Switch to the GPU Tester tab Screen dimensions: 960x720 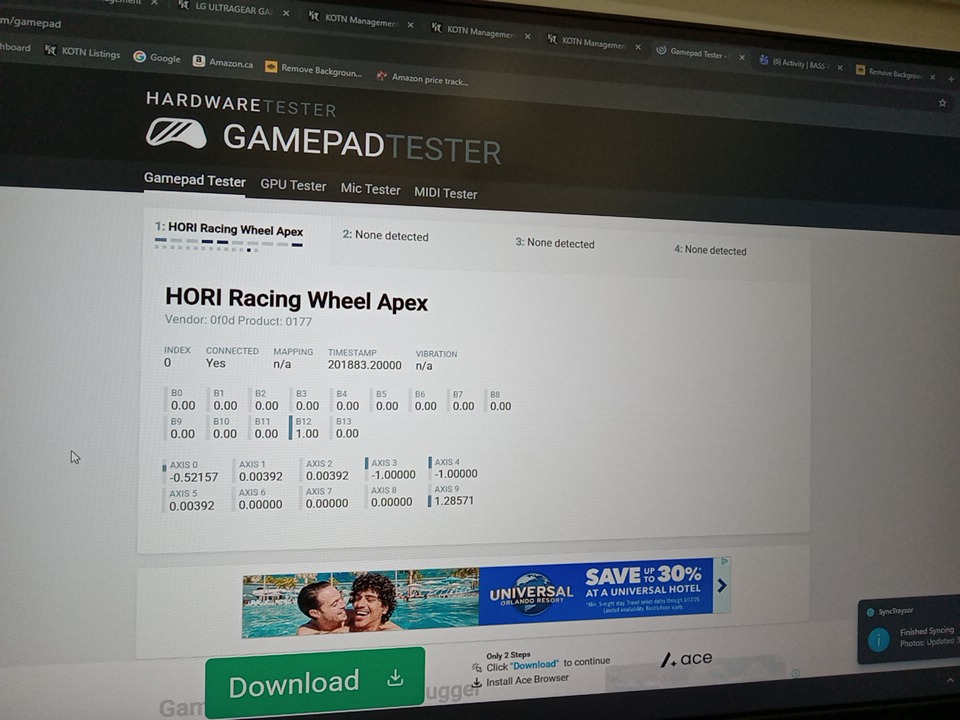coord(293,185)
